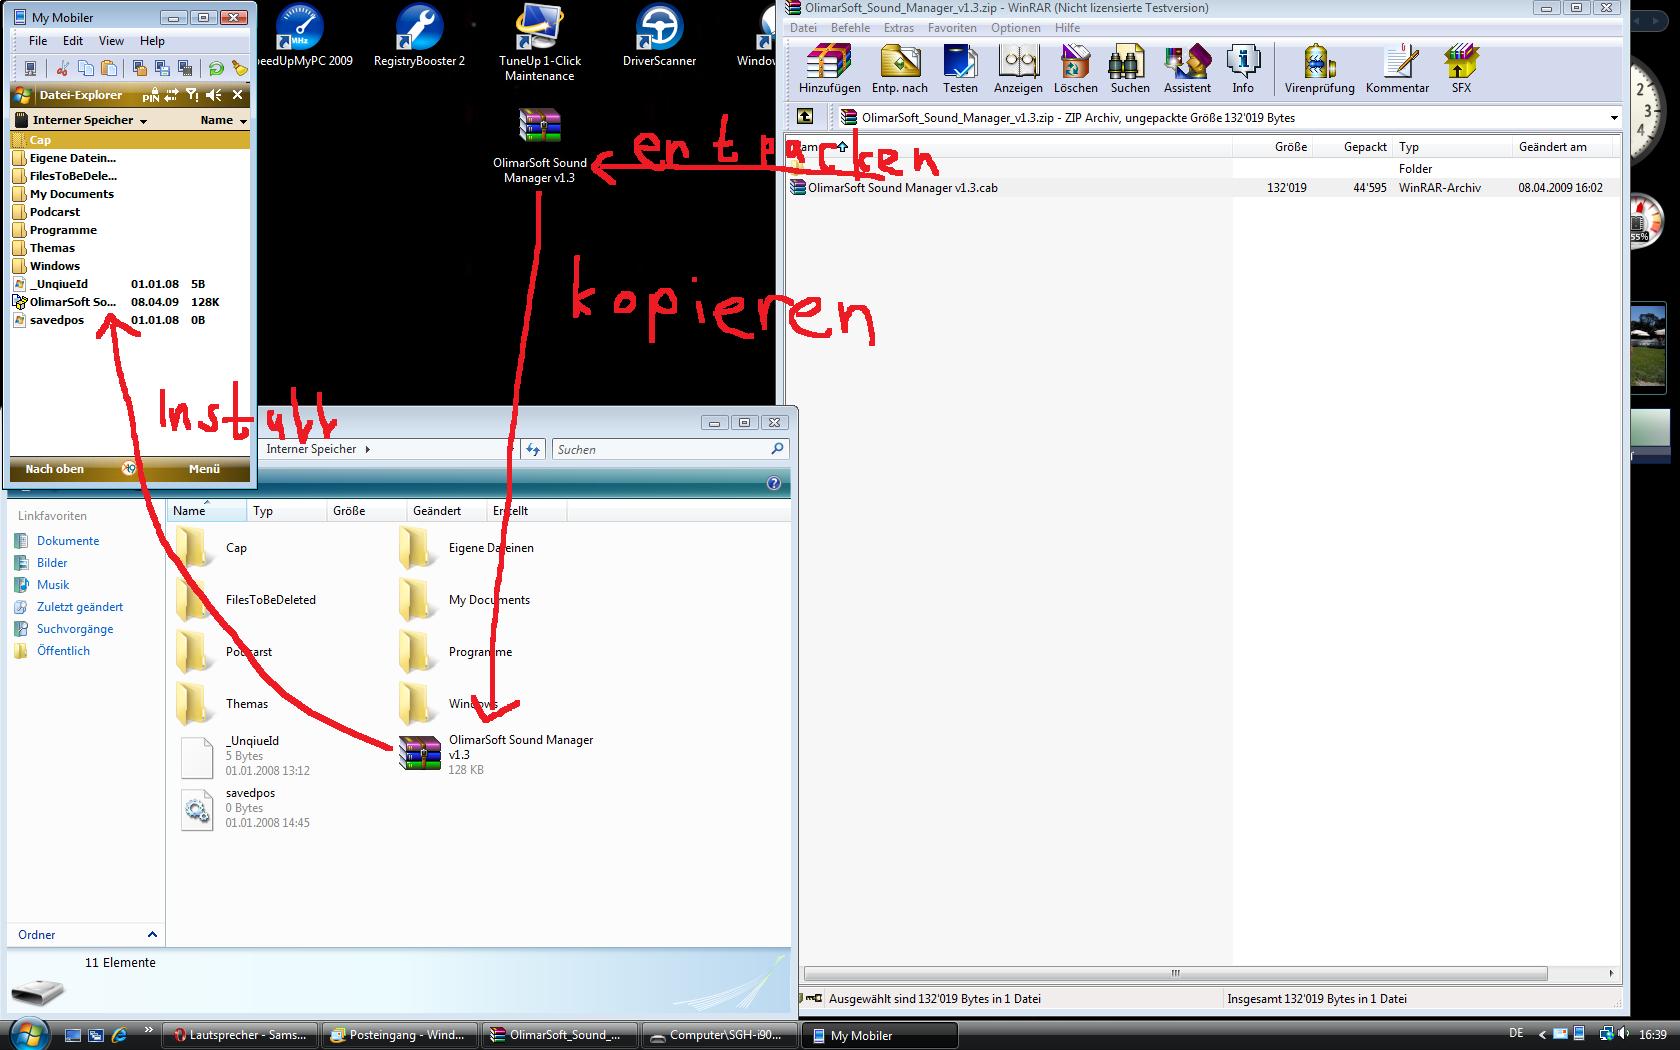Open Öffentlich link in Explorer sidebar
The image size is (1680, 1050).
coord(63,651)
